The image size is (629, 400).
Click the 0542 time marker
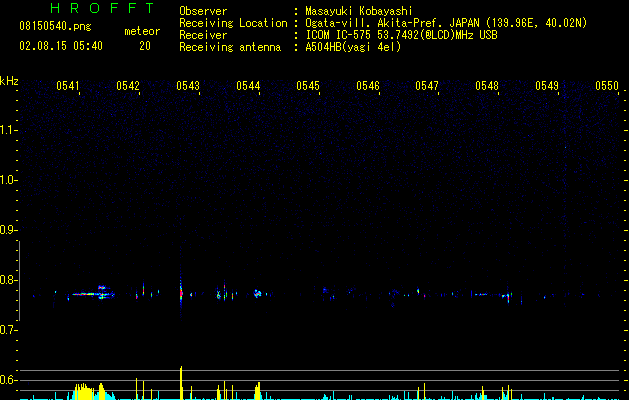pyautogui.click(x=128, y=86)
